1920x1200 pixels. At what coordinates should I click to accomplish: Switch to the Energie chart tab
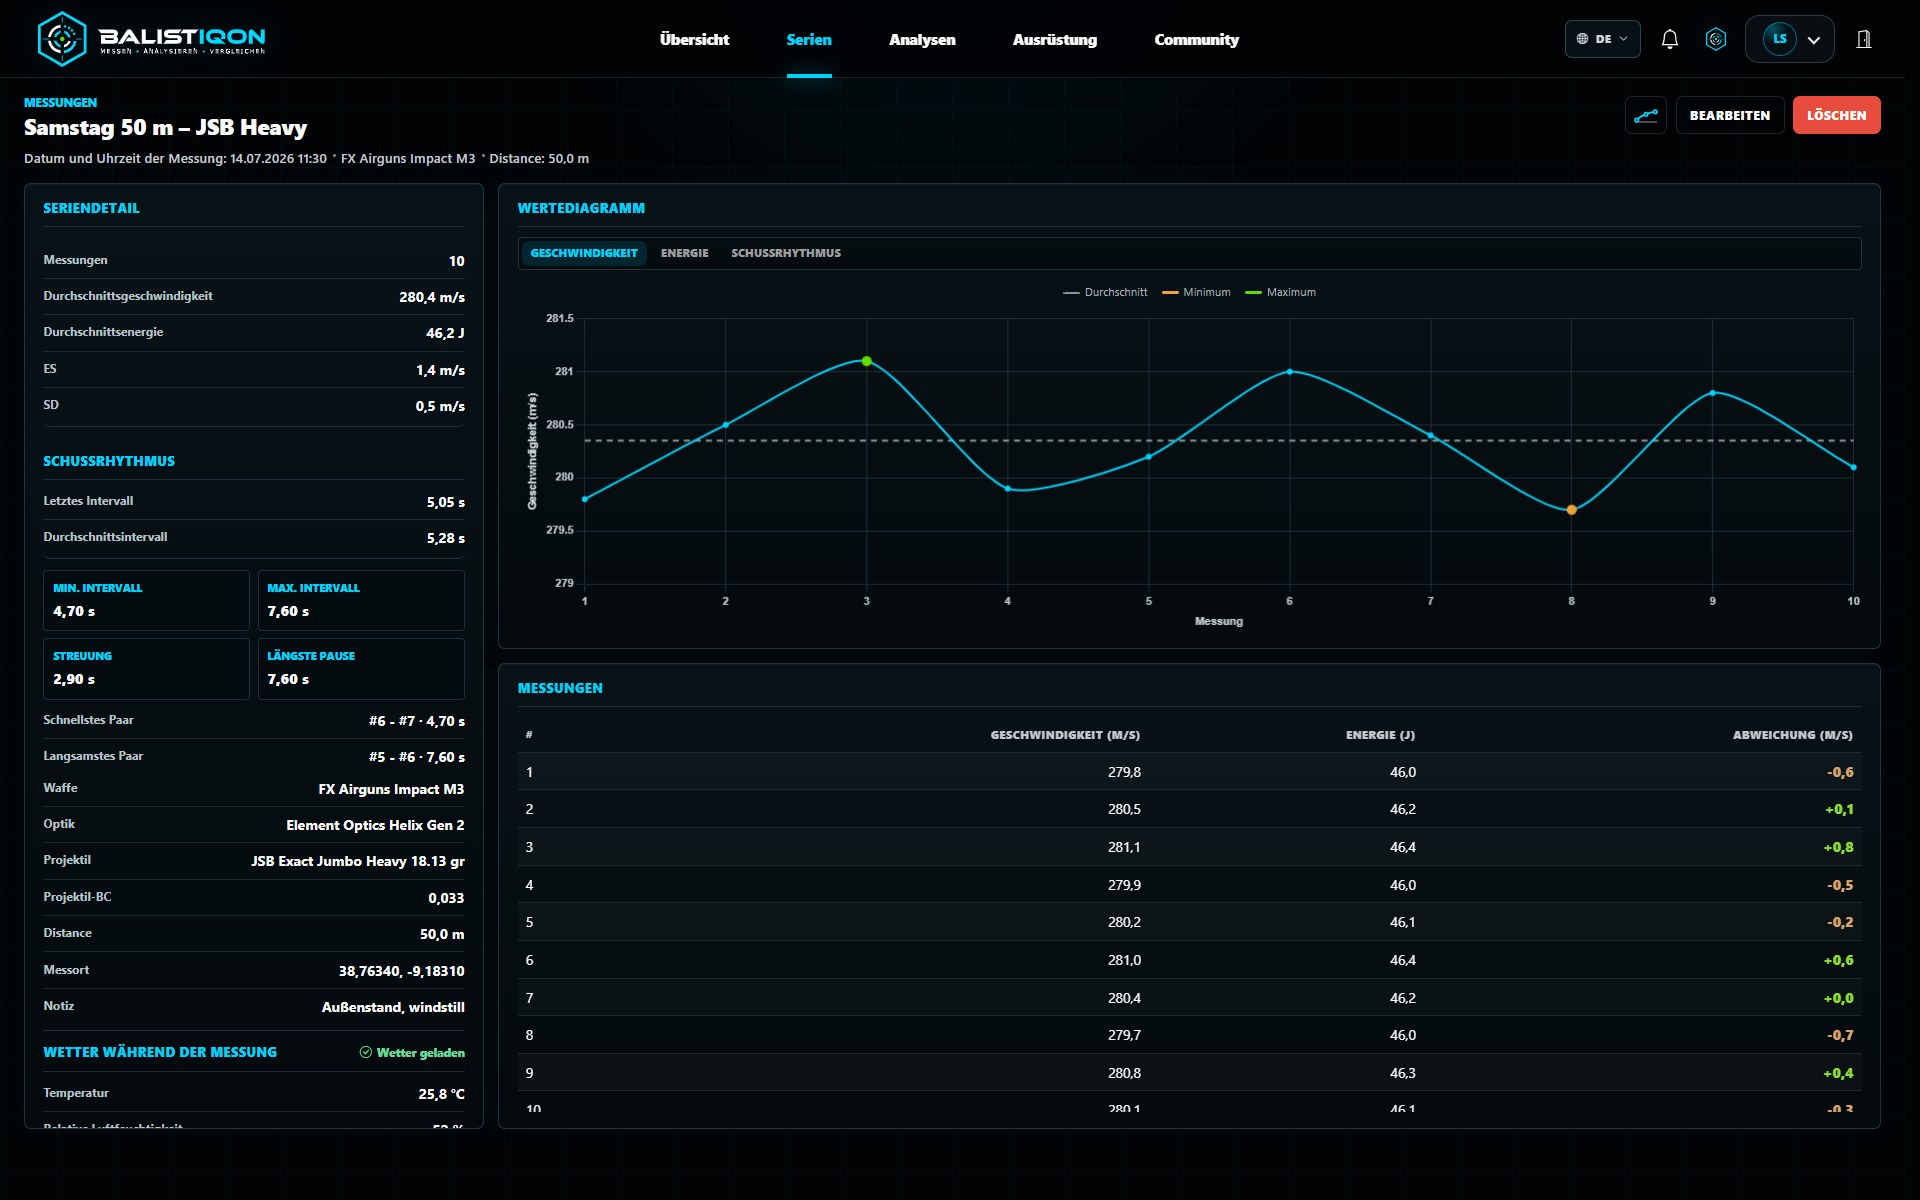pyautogui.click(x=684, y=253)
